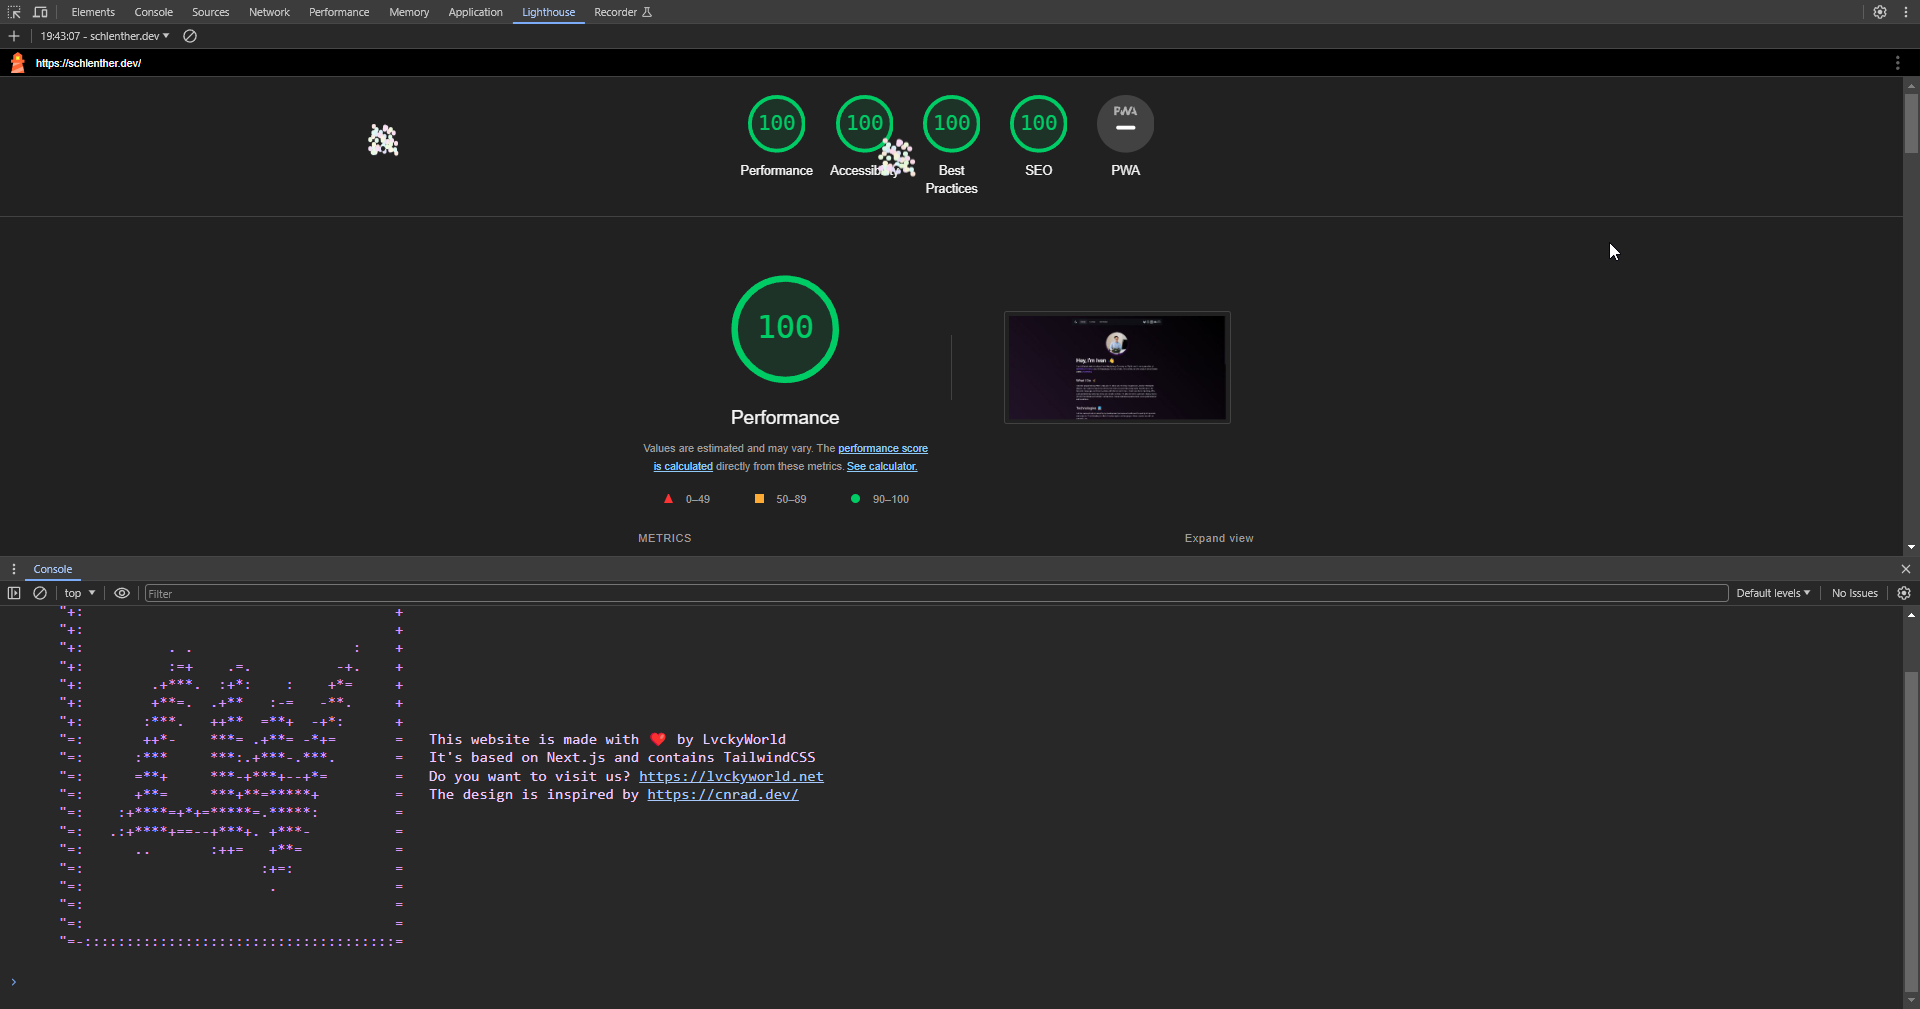Show the console sidebar icon
This screenshot has width=1920, height=1009.
tap(14, 593)
